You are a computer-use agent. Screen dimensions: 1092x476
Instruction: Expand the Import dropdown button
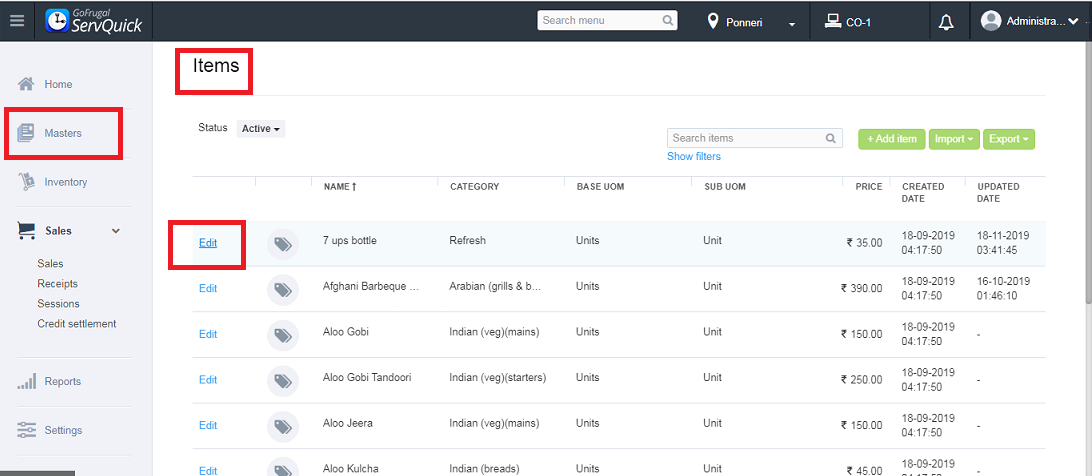[x=954, y=139]
